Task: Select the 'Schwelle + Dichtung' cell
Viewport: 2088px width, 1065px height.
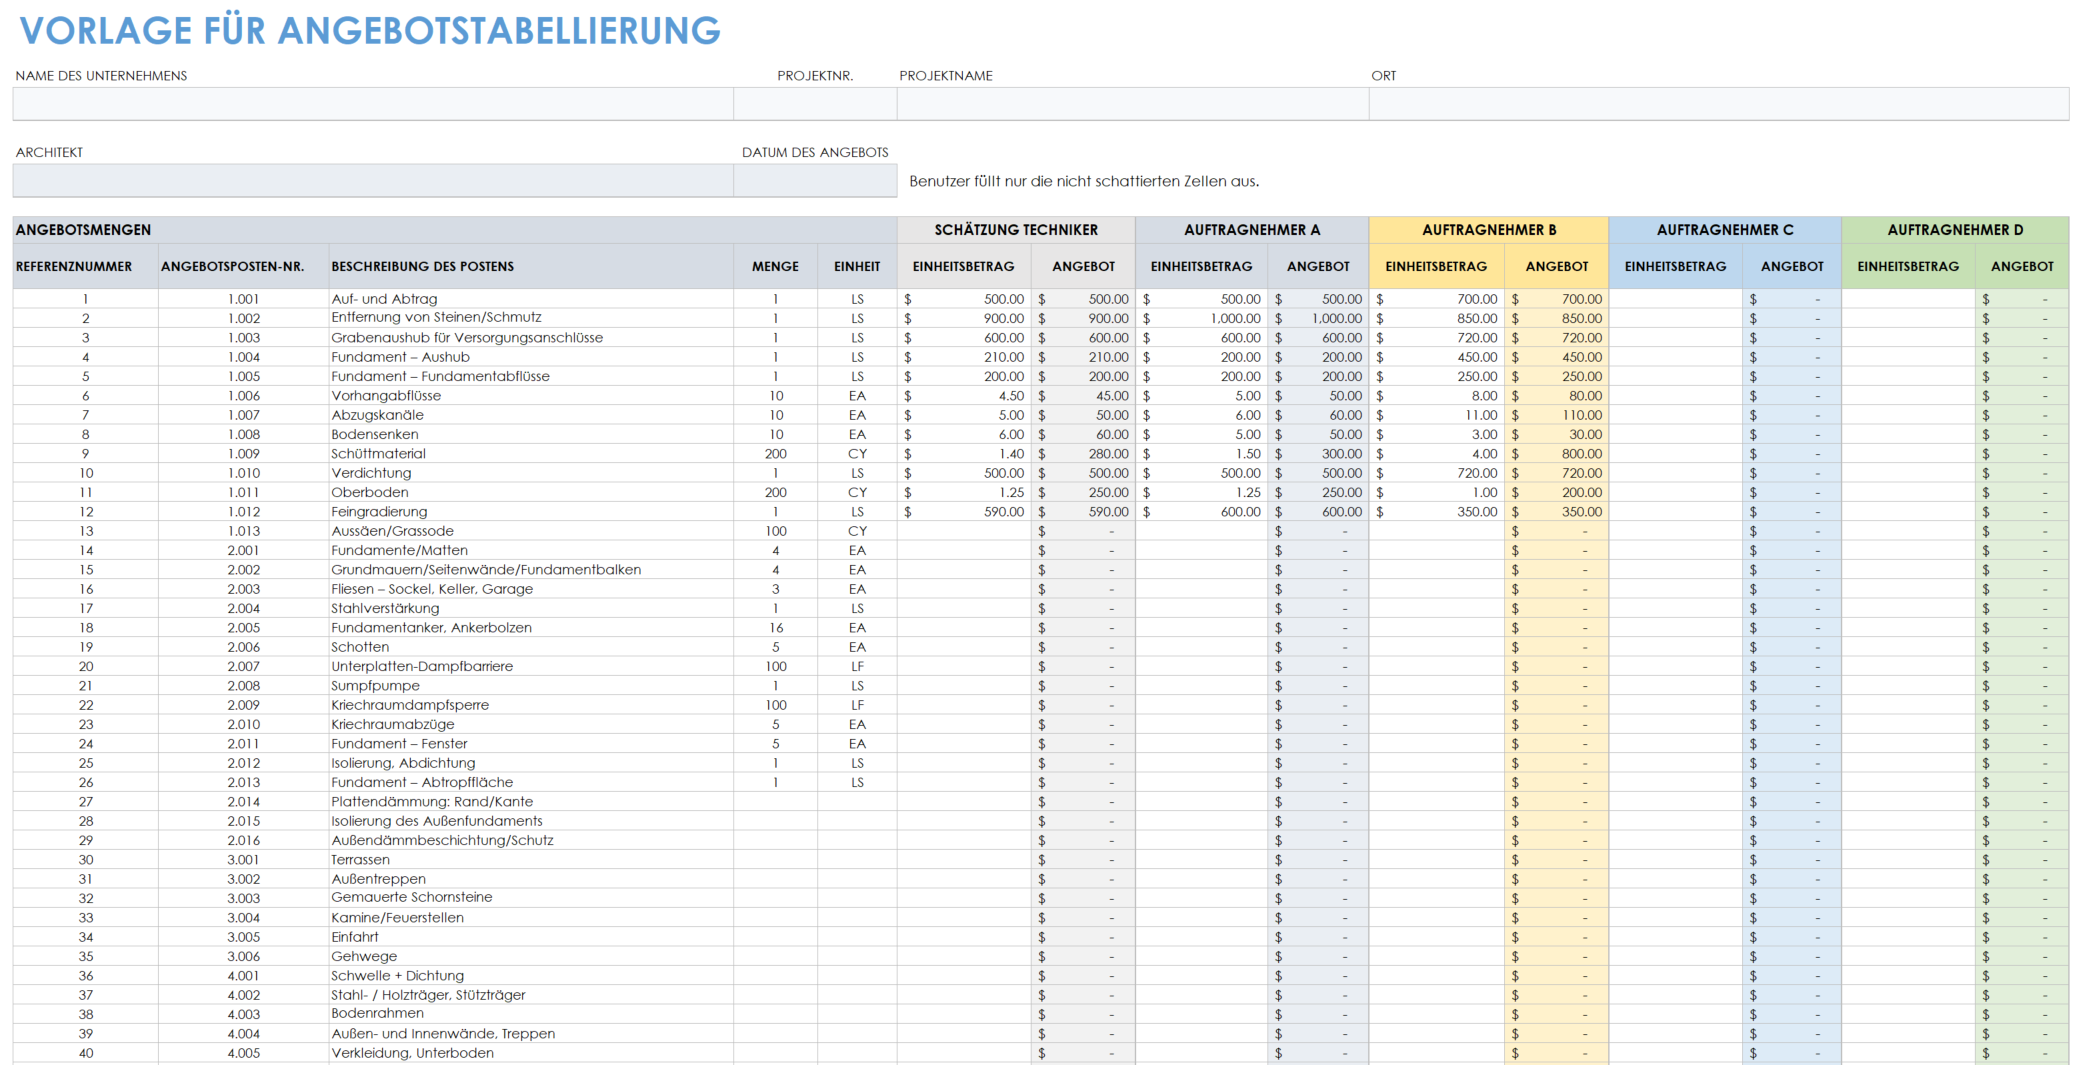Action: [531, 976]
